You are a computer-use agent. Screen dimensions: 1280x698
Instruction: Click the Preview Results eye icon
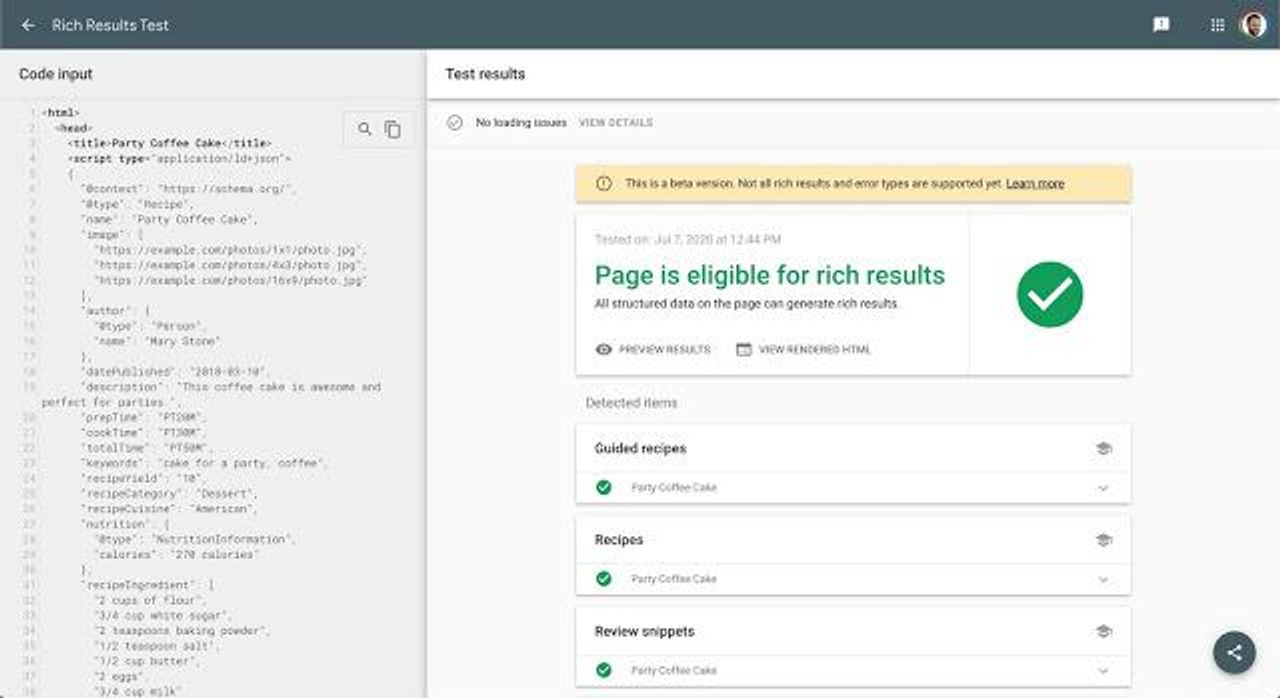[x=602, y=349]
